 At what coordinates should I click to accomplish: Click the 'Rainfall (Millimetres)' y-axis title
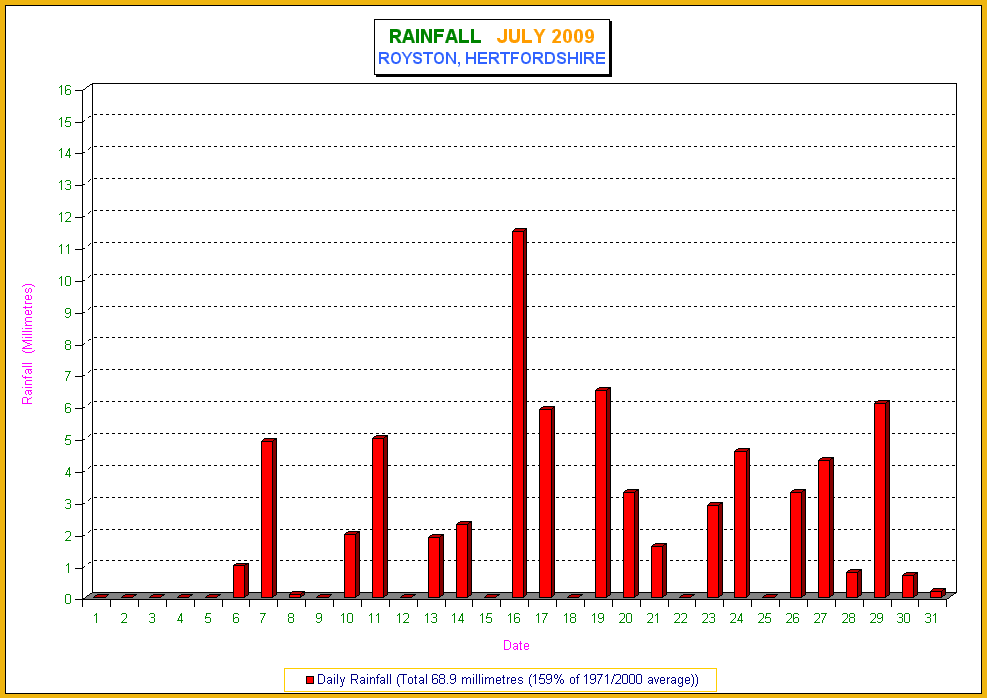click(x=28, y=344)
